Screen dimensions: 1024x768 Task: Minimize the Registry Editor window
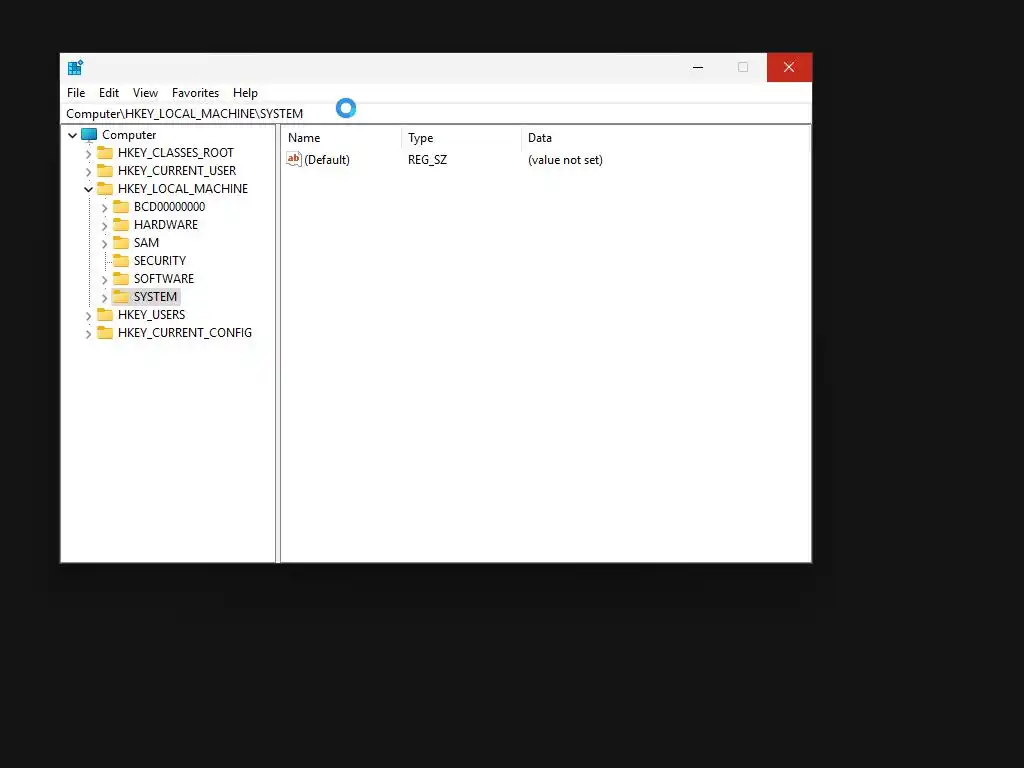click(x=698, y=67)
